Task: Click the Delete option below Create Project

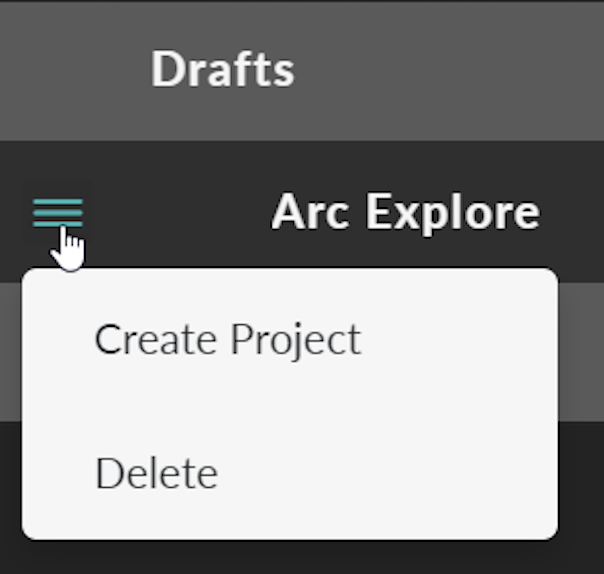Action: pyautogui.click(x=157, y=473)
